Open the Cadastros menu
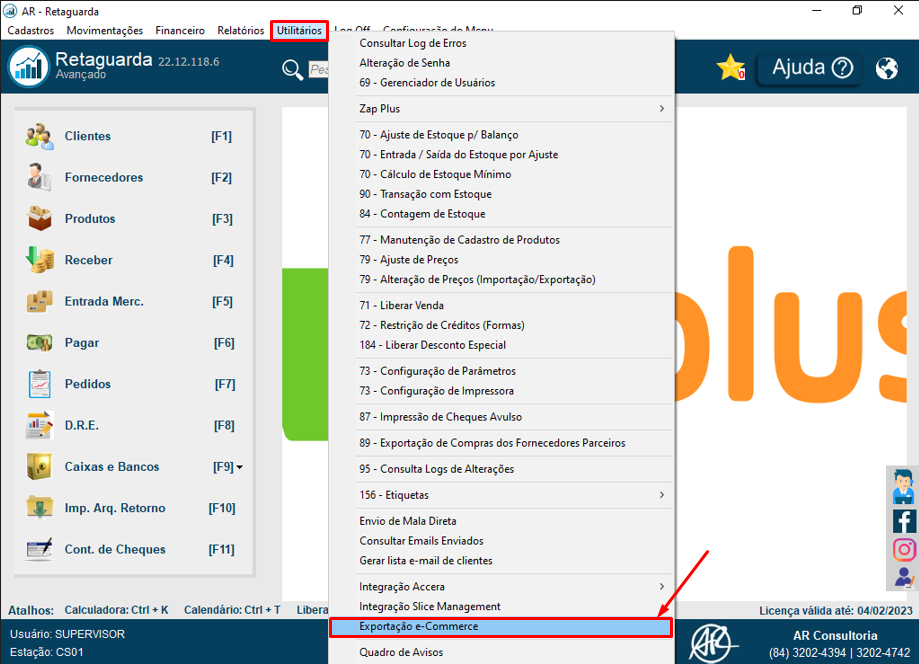The width and height of the screenshot is (919, 664). (30, 30)
